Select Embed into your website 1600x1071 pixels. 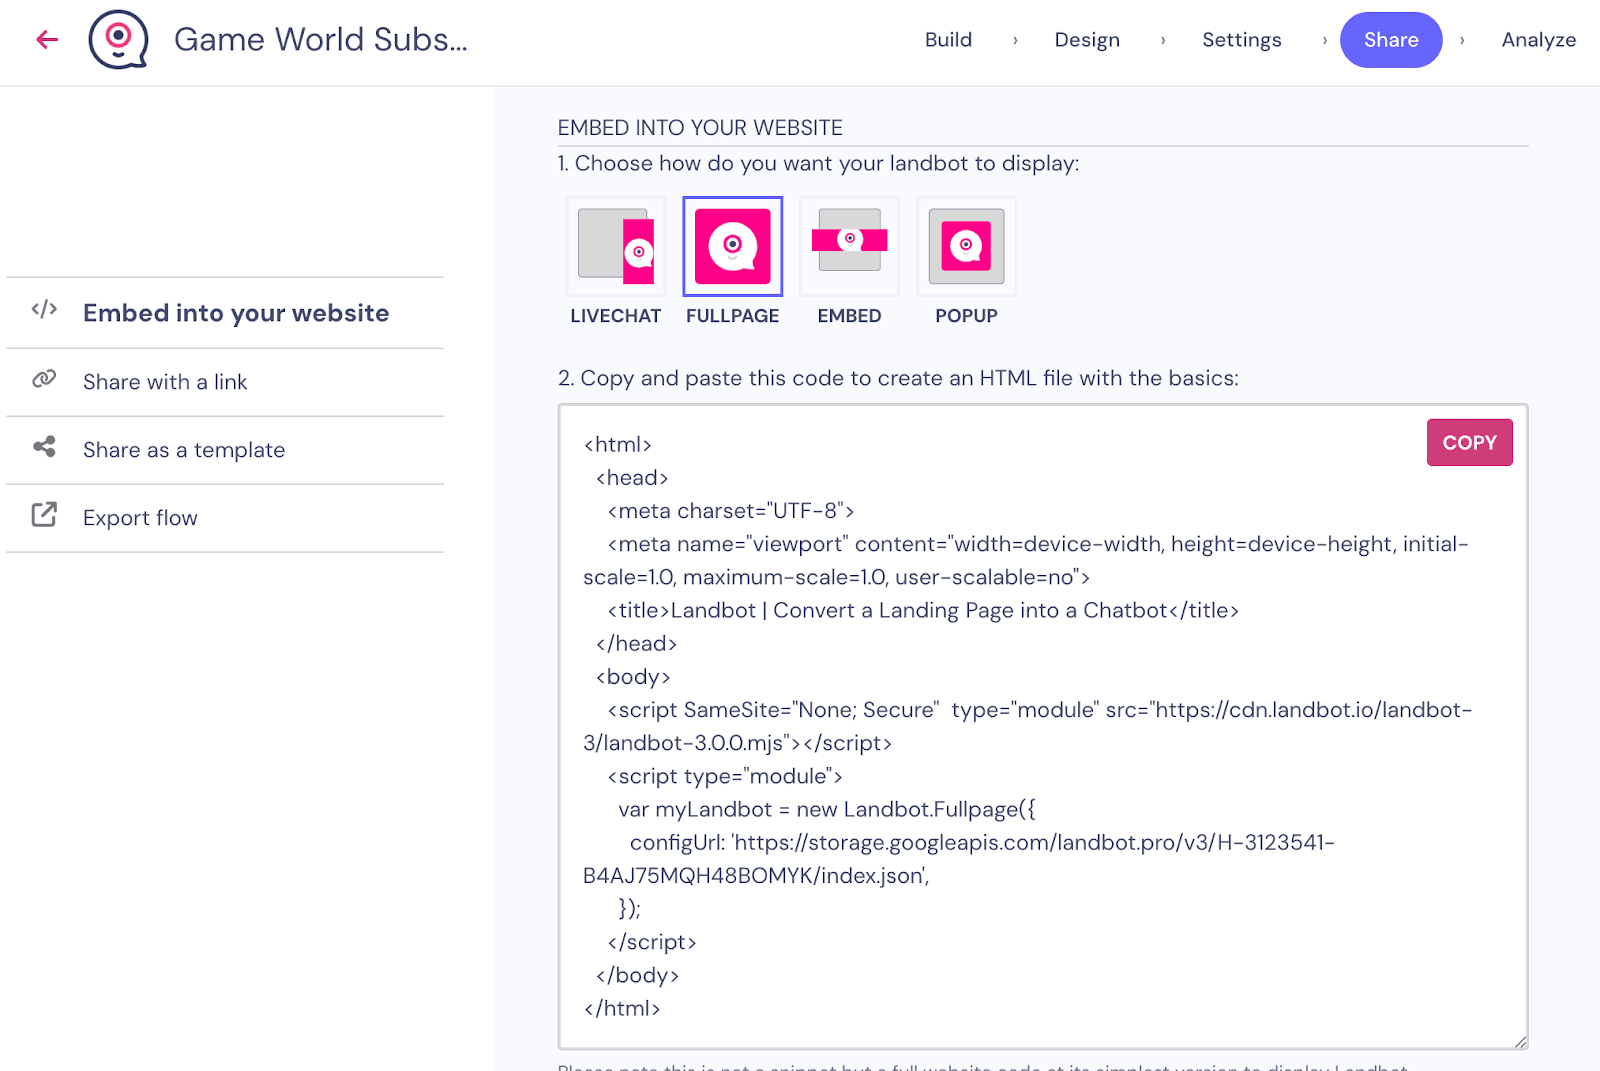click(225, 313)
